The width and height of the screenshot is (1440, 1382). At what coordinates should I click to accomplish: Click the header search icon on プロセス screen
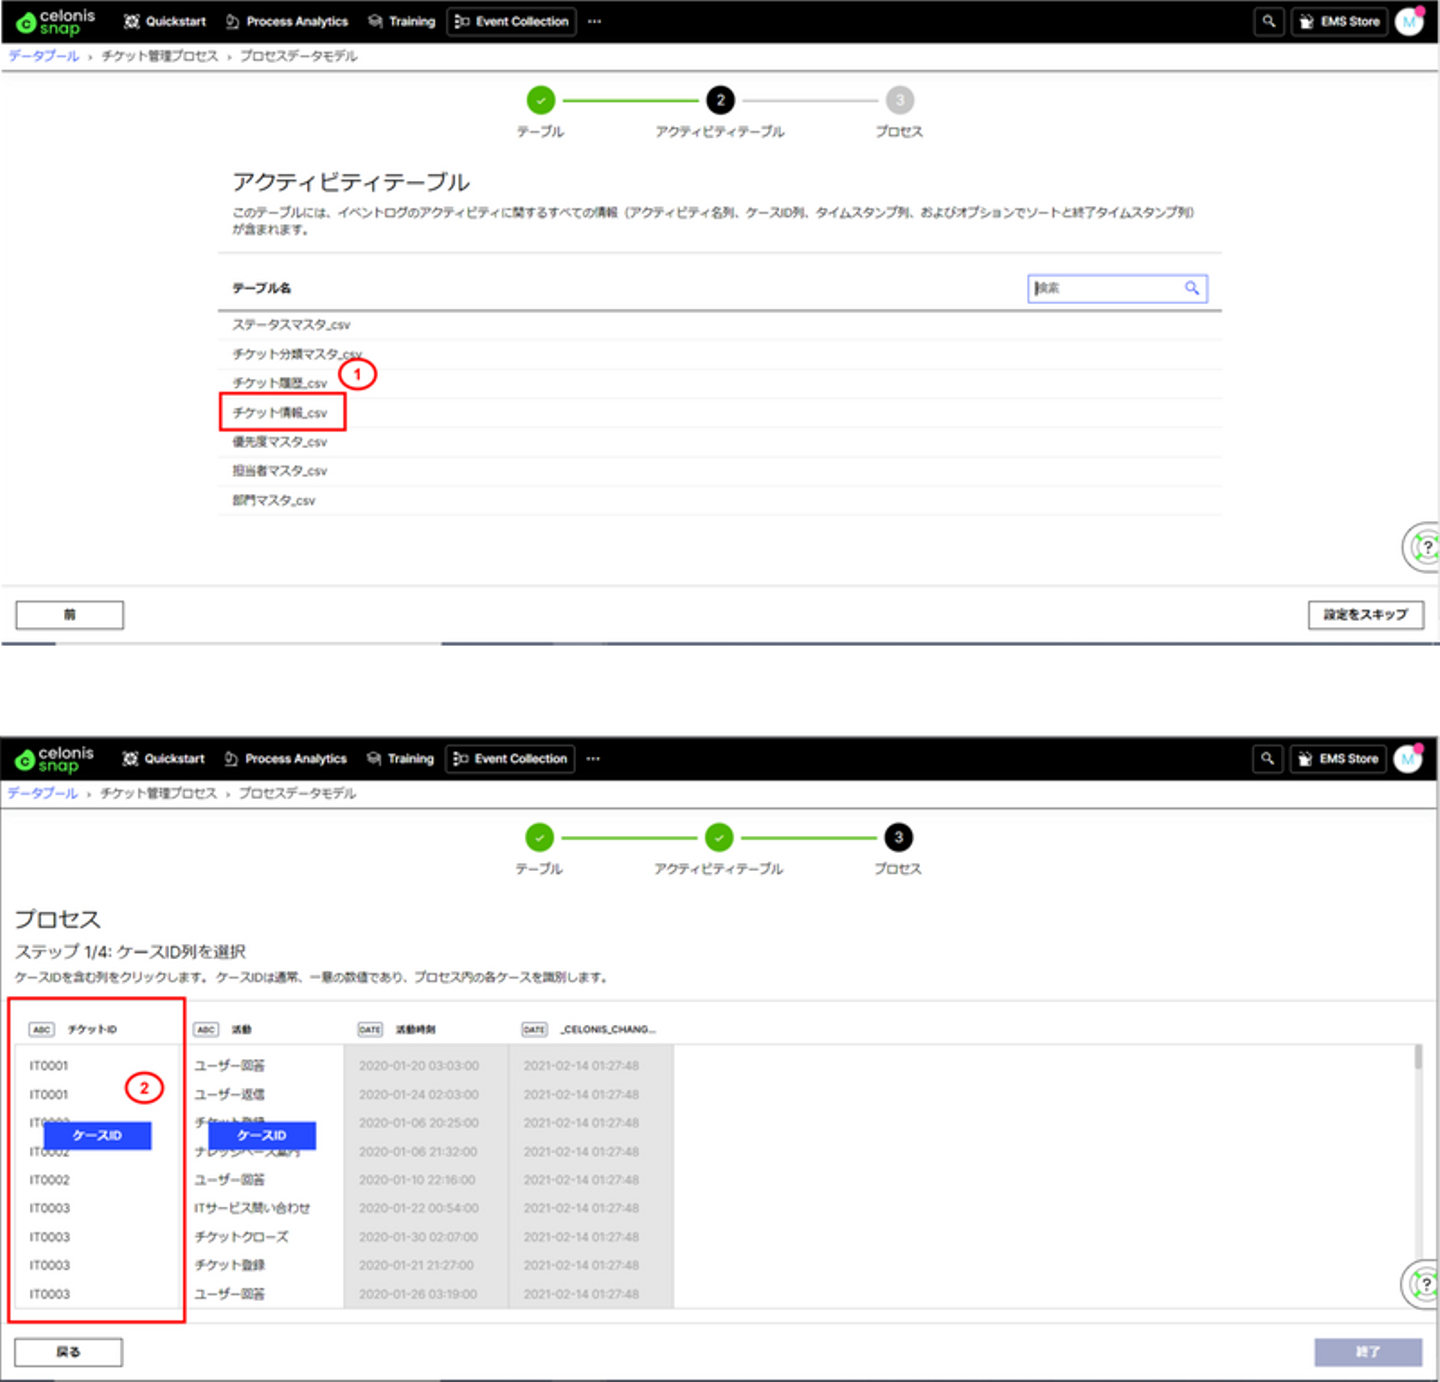click(1268, 759)
